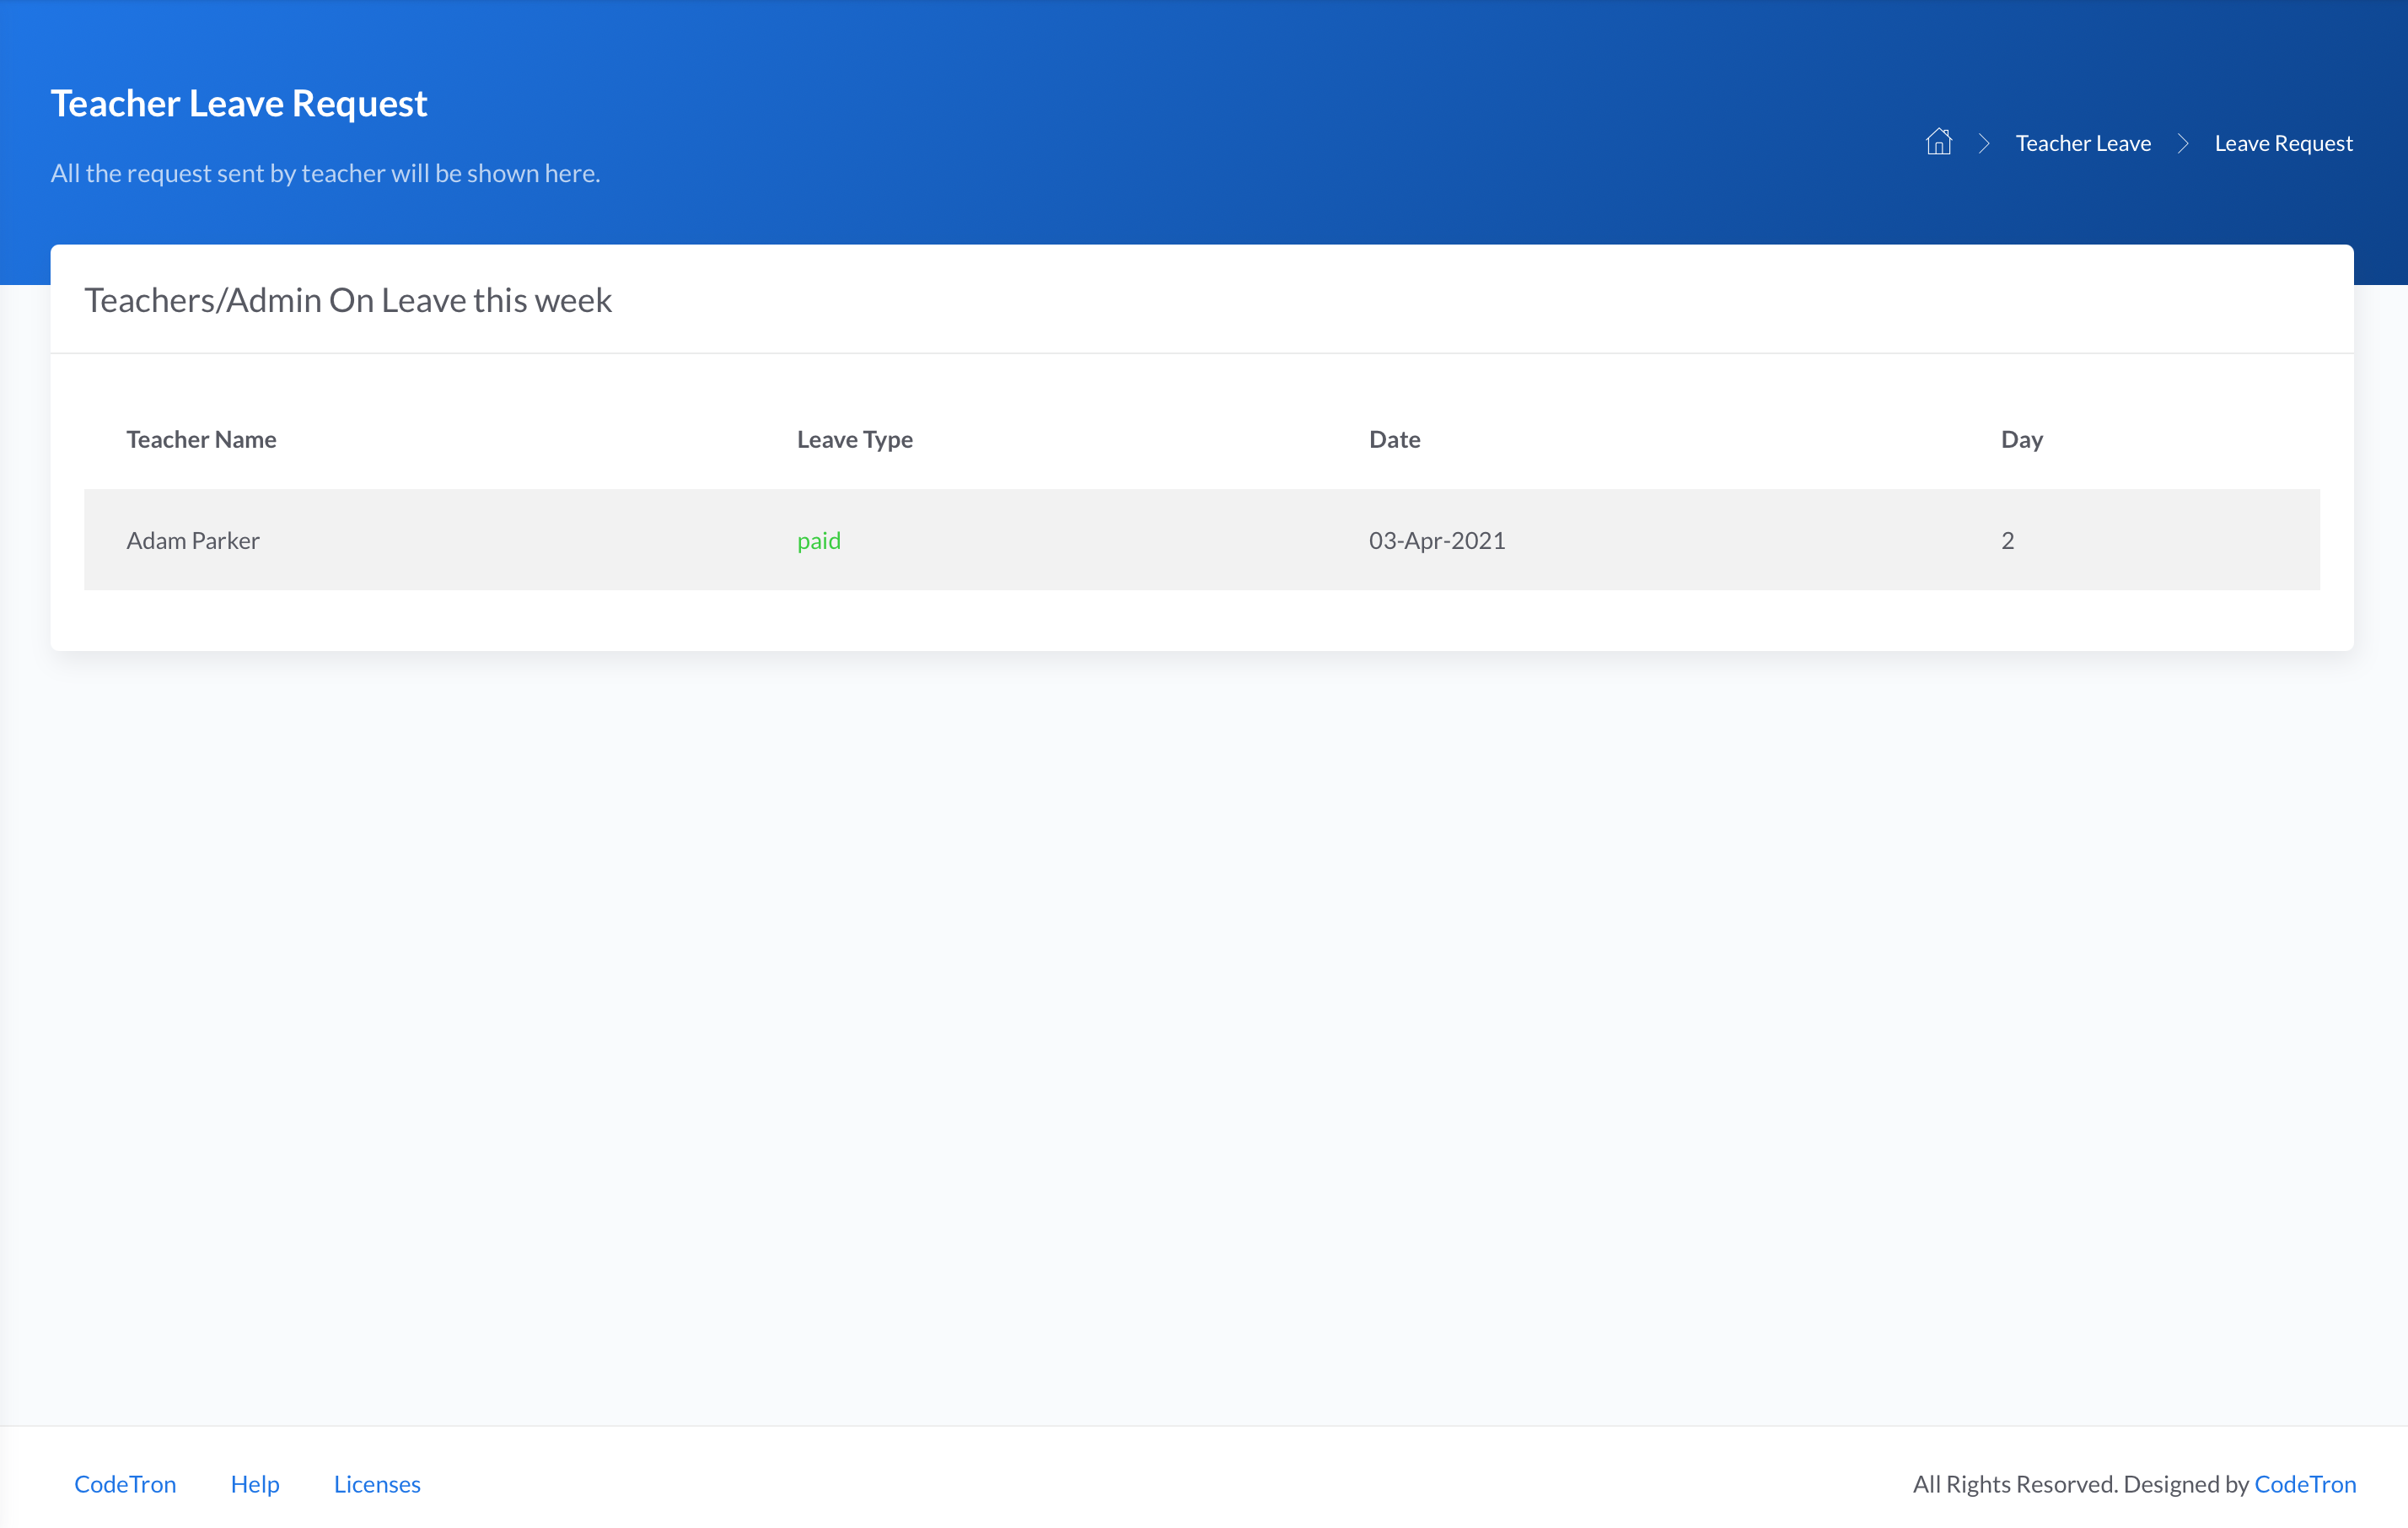Click the Leave Type column header
Image resolution: width=2408 pixels, height=1528 pixels.
854,439
